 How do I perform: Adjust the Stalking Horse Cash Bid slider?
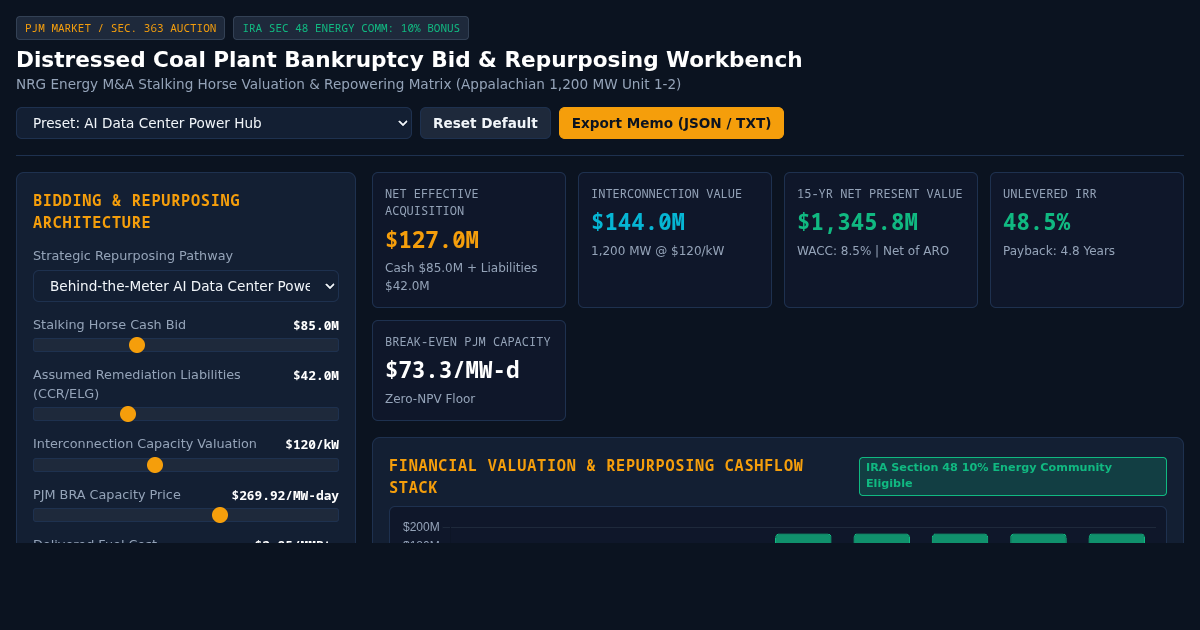(x=186, y=345)
